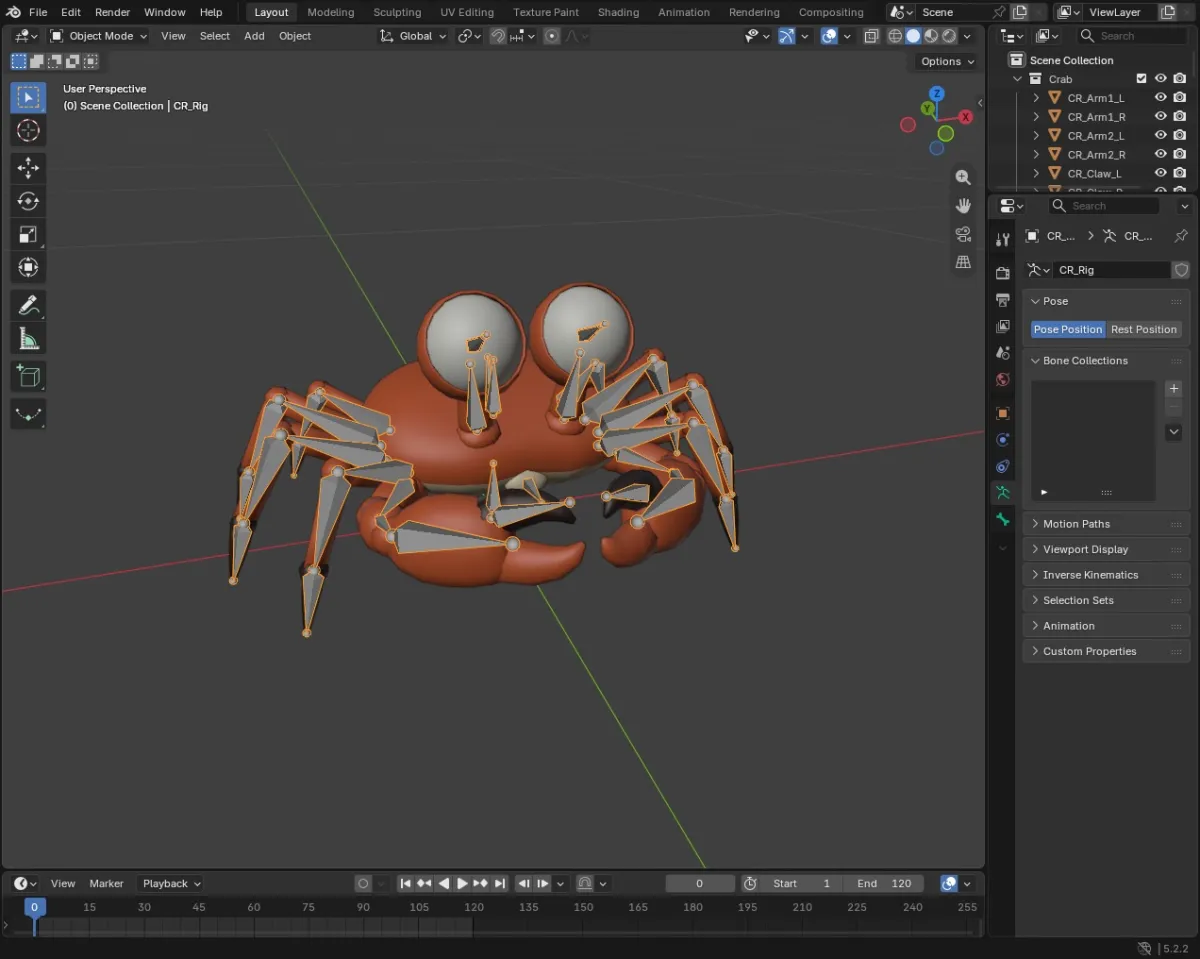Screen dimensions: 1200x959
Task: Toggle fake user shield for CR_Rig
Action: pos(1181,270)
